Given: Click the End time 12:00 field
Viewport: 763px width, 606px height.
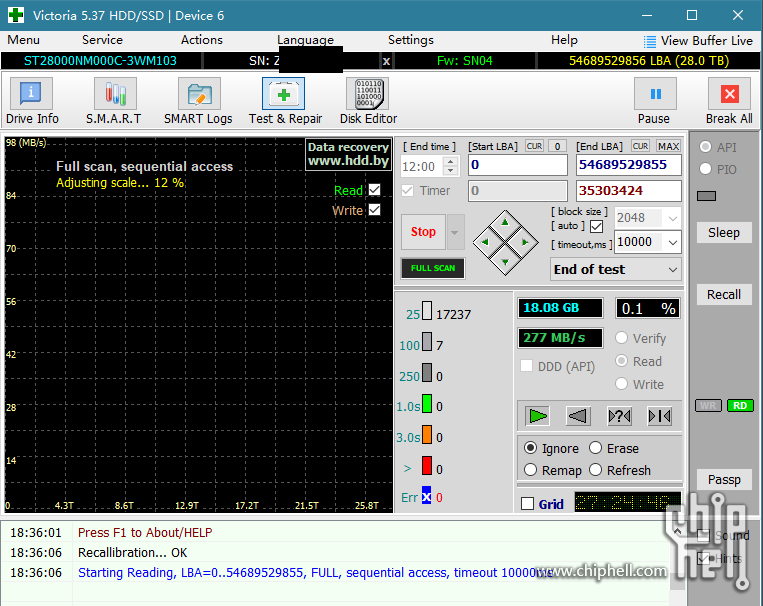Looking at the screenshot, I should [421, 166].
